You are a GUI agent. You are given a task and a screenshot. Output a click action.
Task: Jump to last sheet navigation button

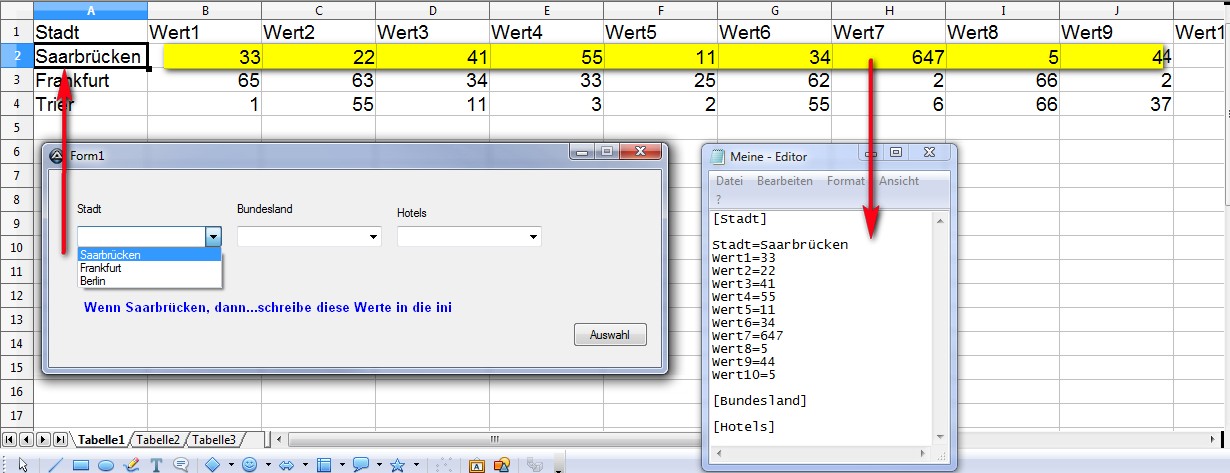[60, 439]
